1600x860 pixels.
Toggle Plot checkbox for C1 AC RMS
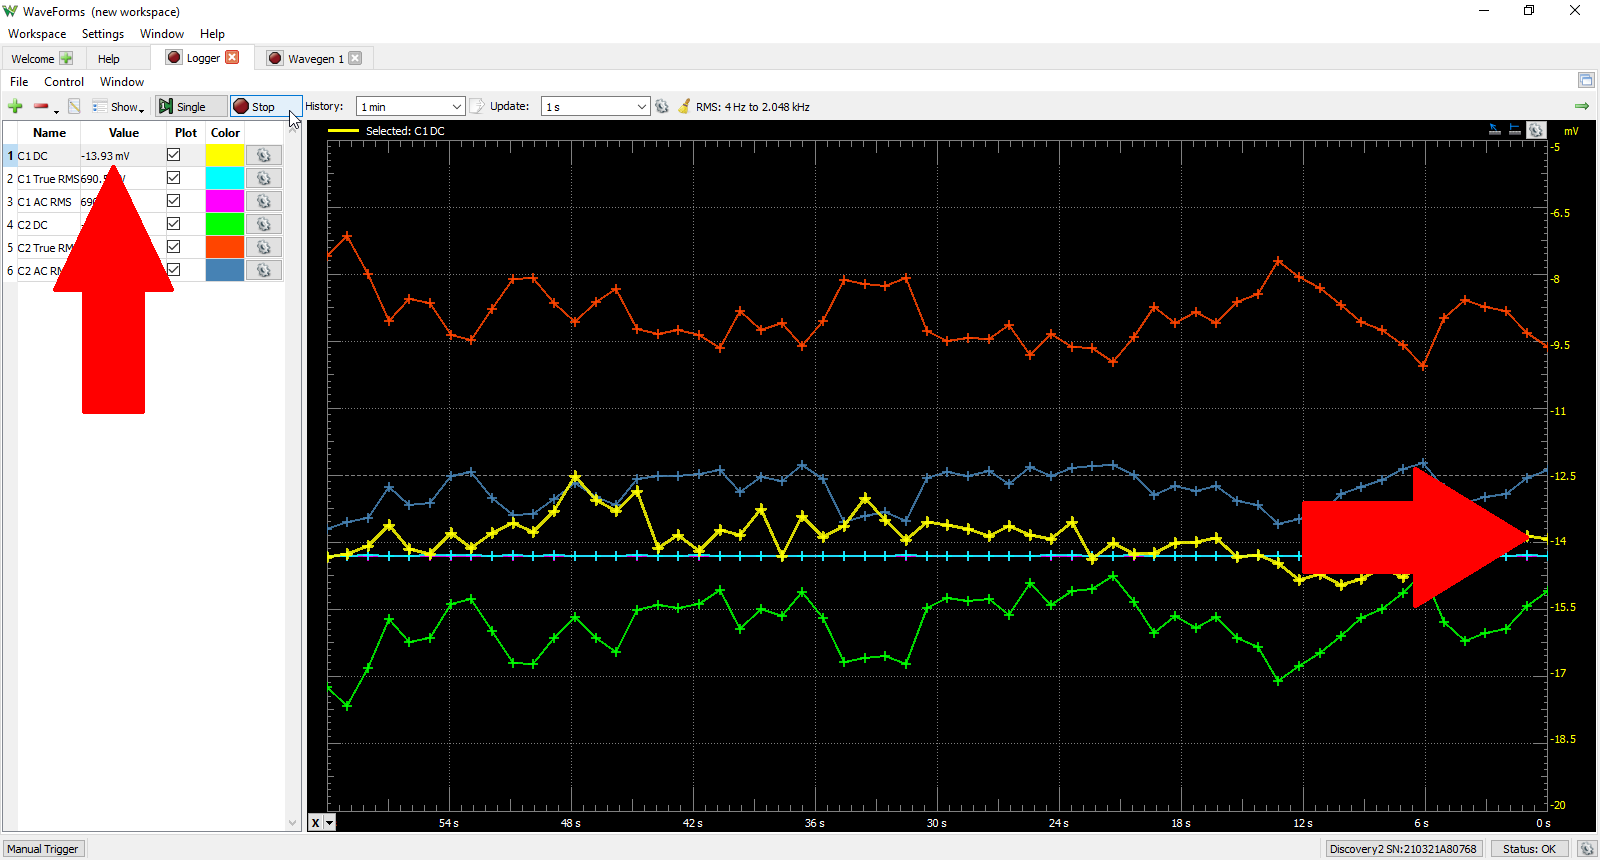173,201
